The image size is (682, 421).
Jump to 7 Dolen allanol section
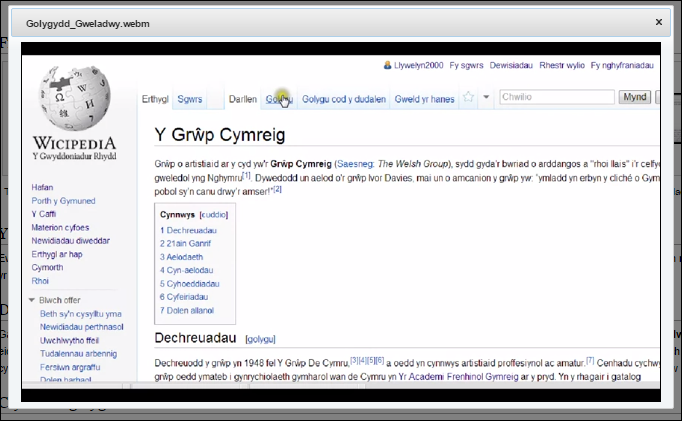[x=187, y=311]
